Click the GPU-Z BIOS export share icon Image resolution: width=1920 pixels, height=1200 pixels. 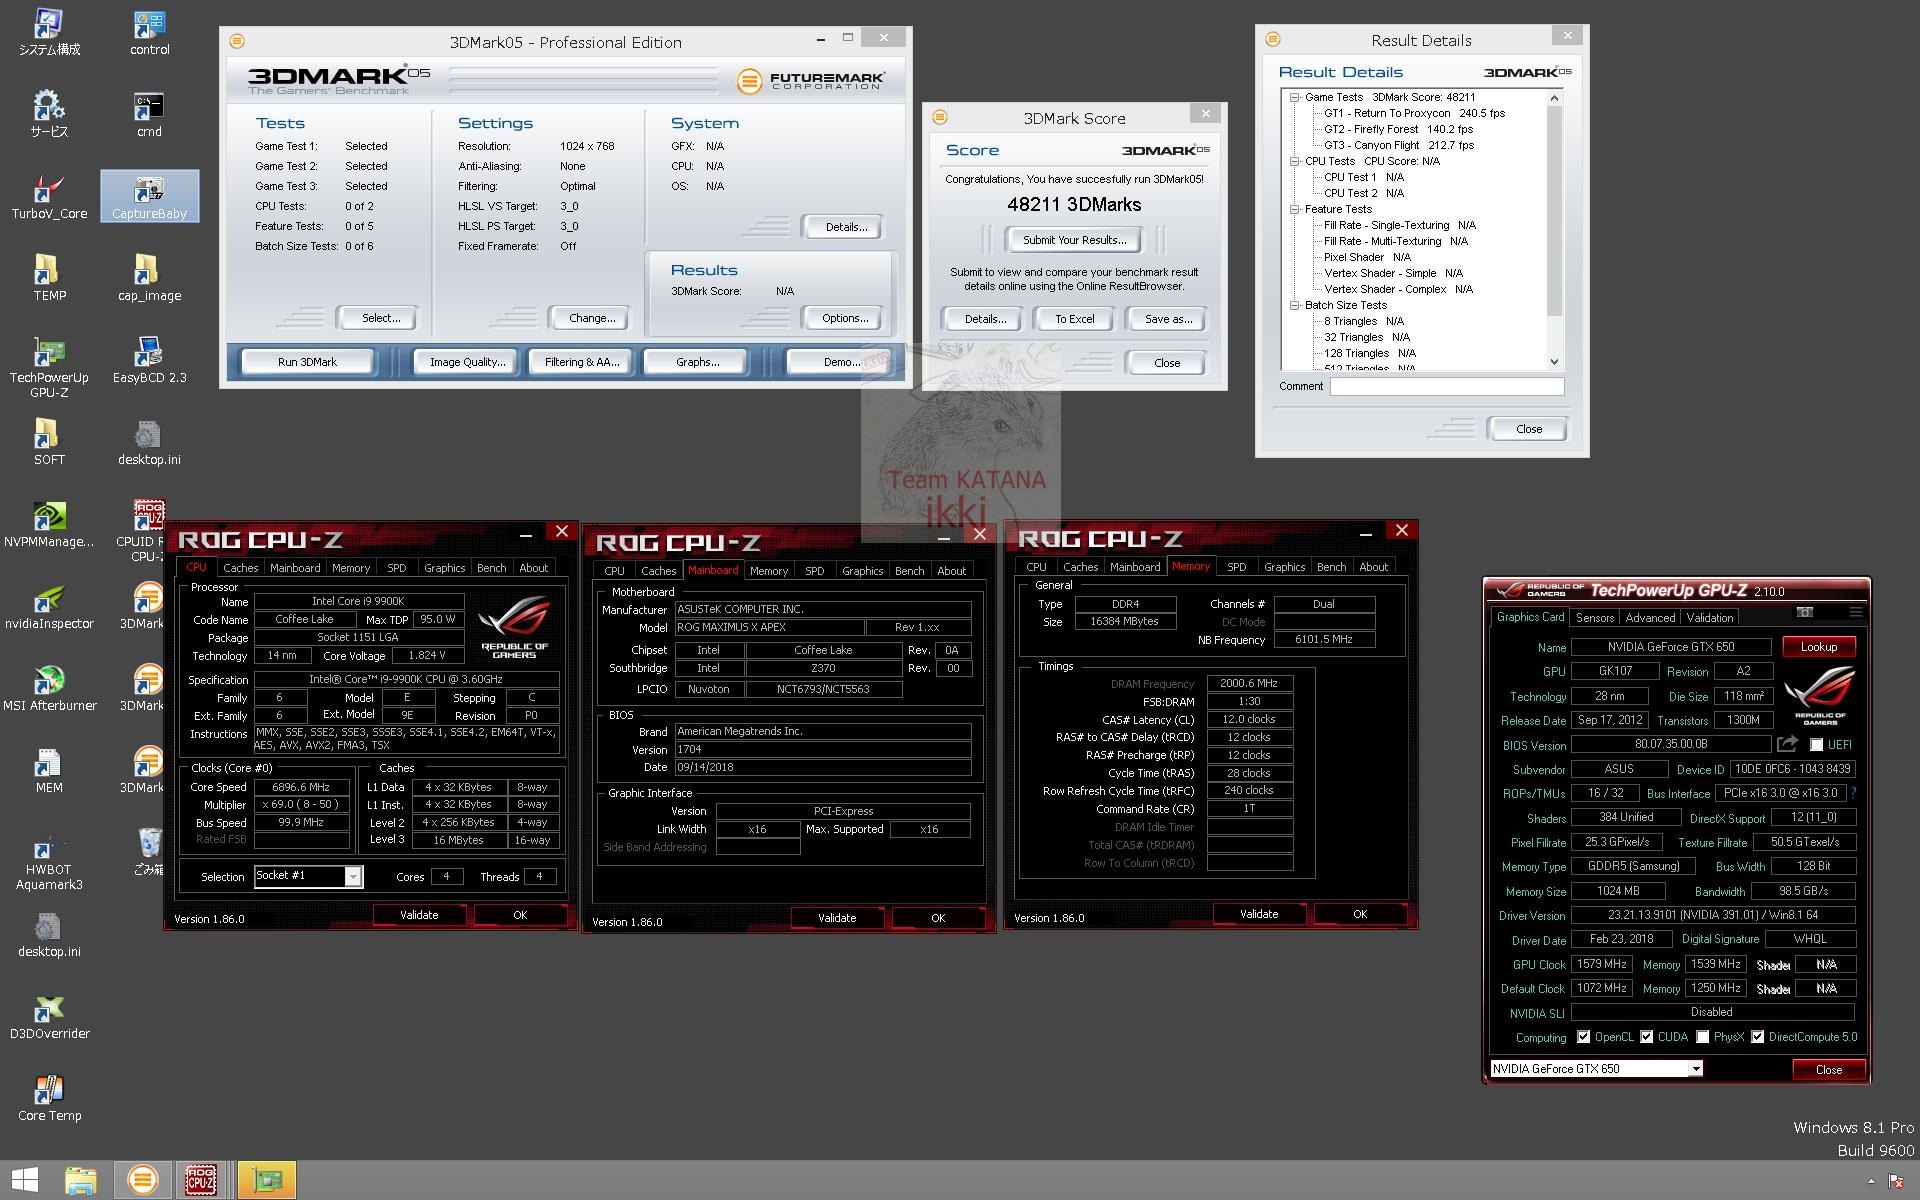tap(1787, 744)
